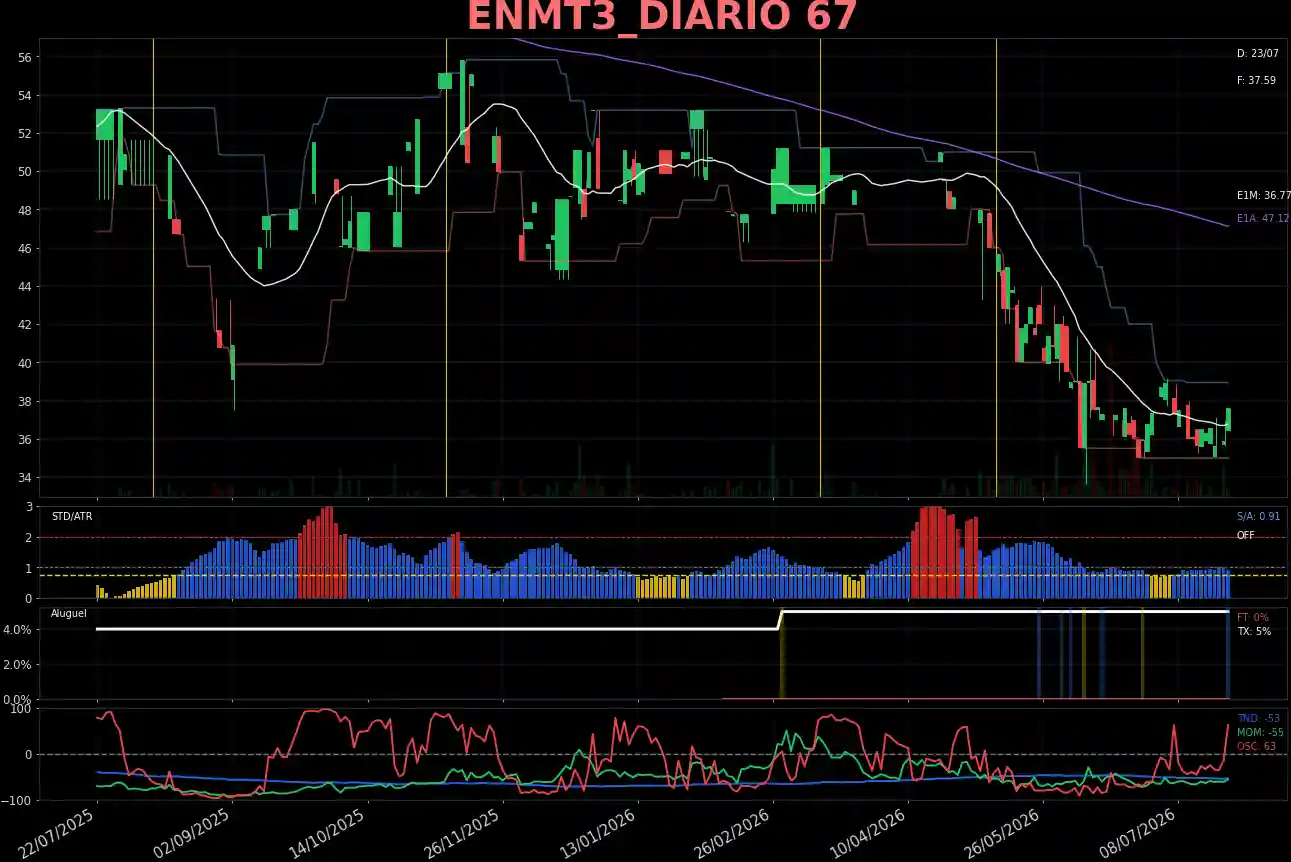
Task: Click the 52 price axis label
Action: [x=24, y=134]
